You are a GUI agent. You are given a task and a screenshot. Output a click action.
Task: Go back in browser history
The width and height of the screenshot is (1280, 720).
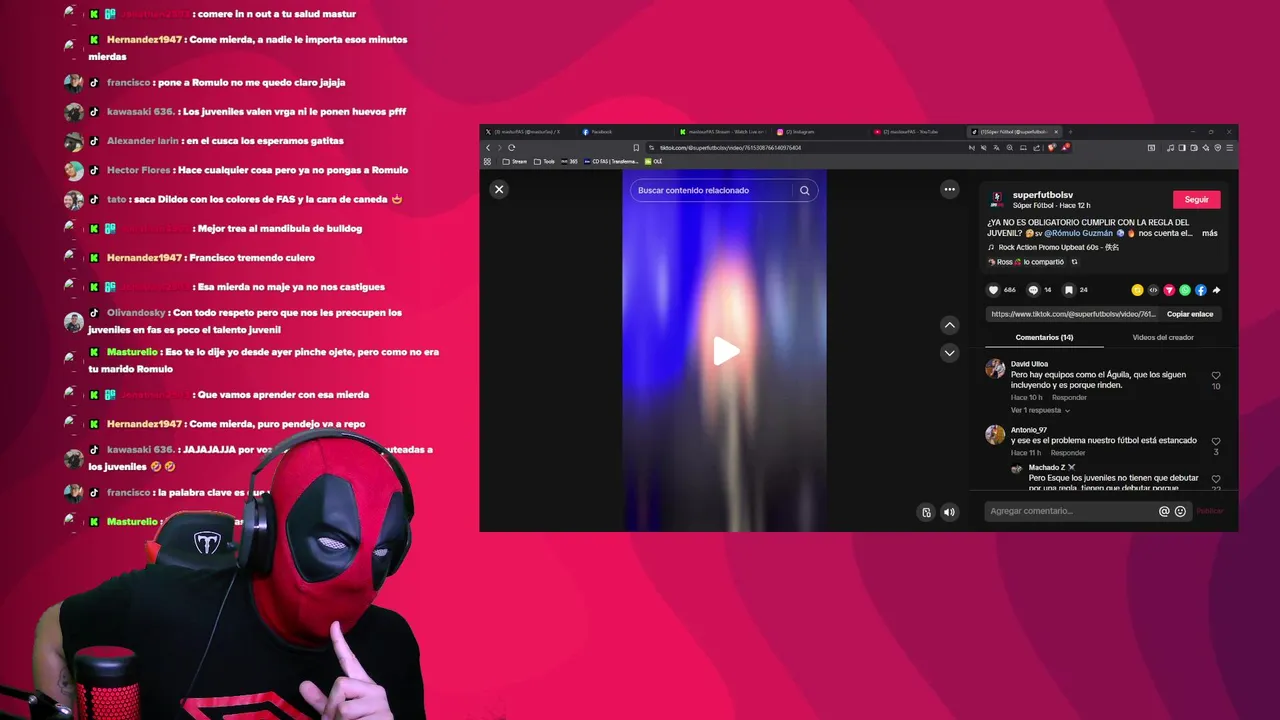point(488,147)
